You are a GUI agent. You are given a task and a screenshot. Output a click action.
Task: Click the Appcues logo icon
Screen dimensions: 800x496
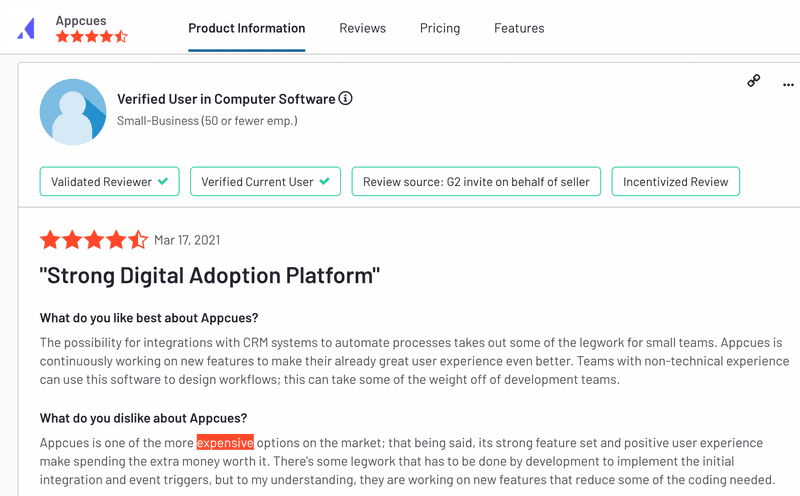26,29
